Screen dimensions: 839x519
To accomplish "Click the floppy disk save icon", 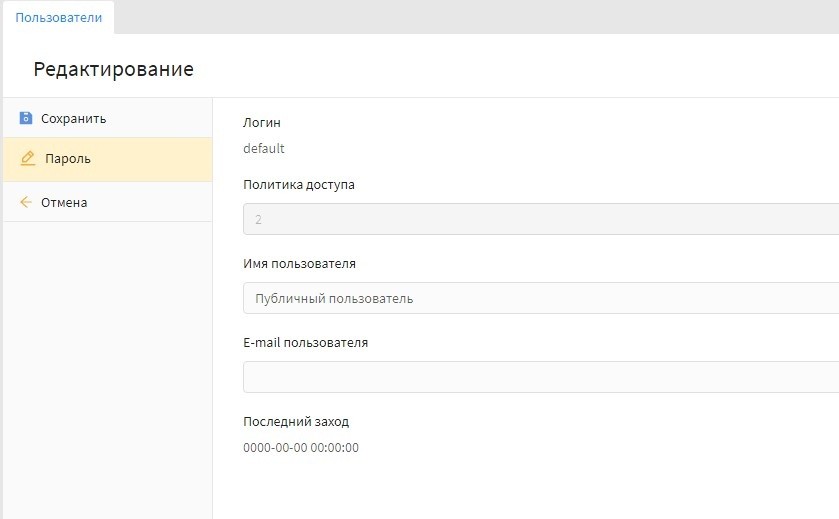I will [26, 118].
